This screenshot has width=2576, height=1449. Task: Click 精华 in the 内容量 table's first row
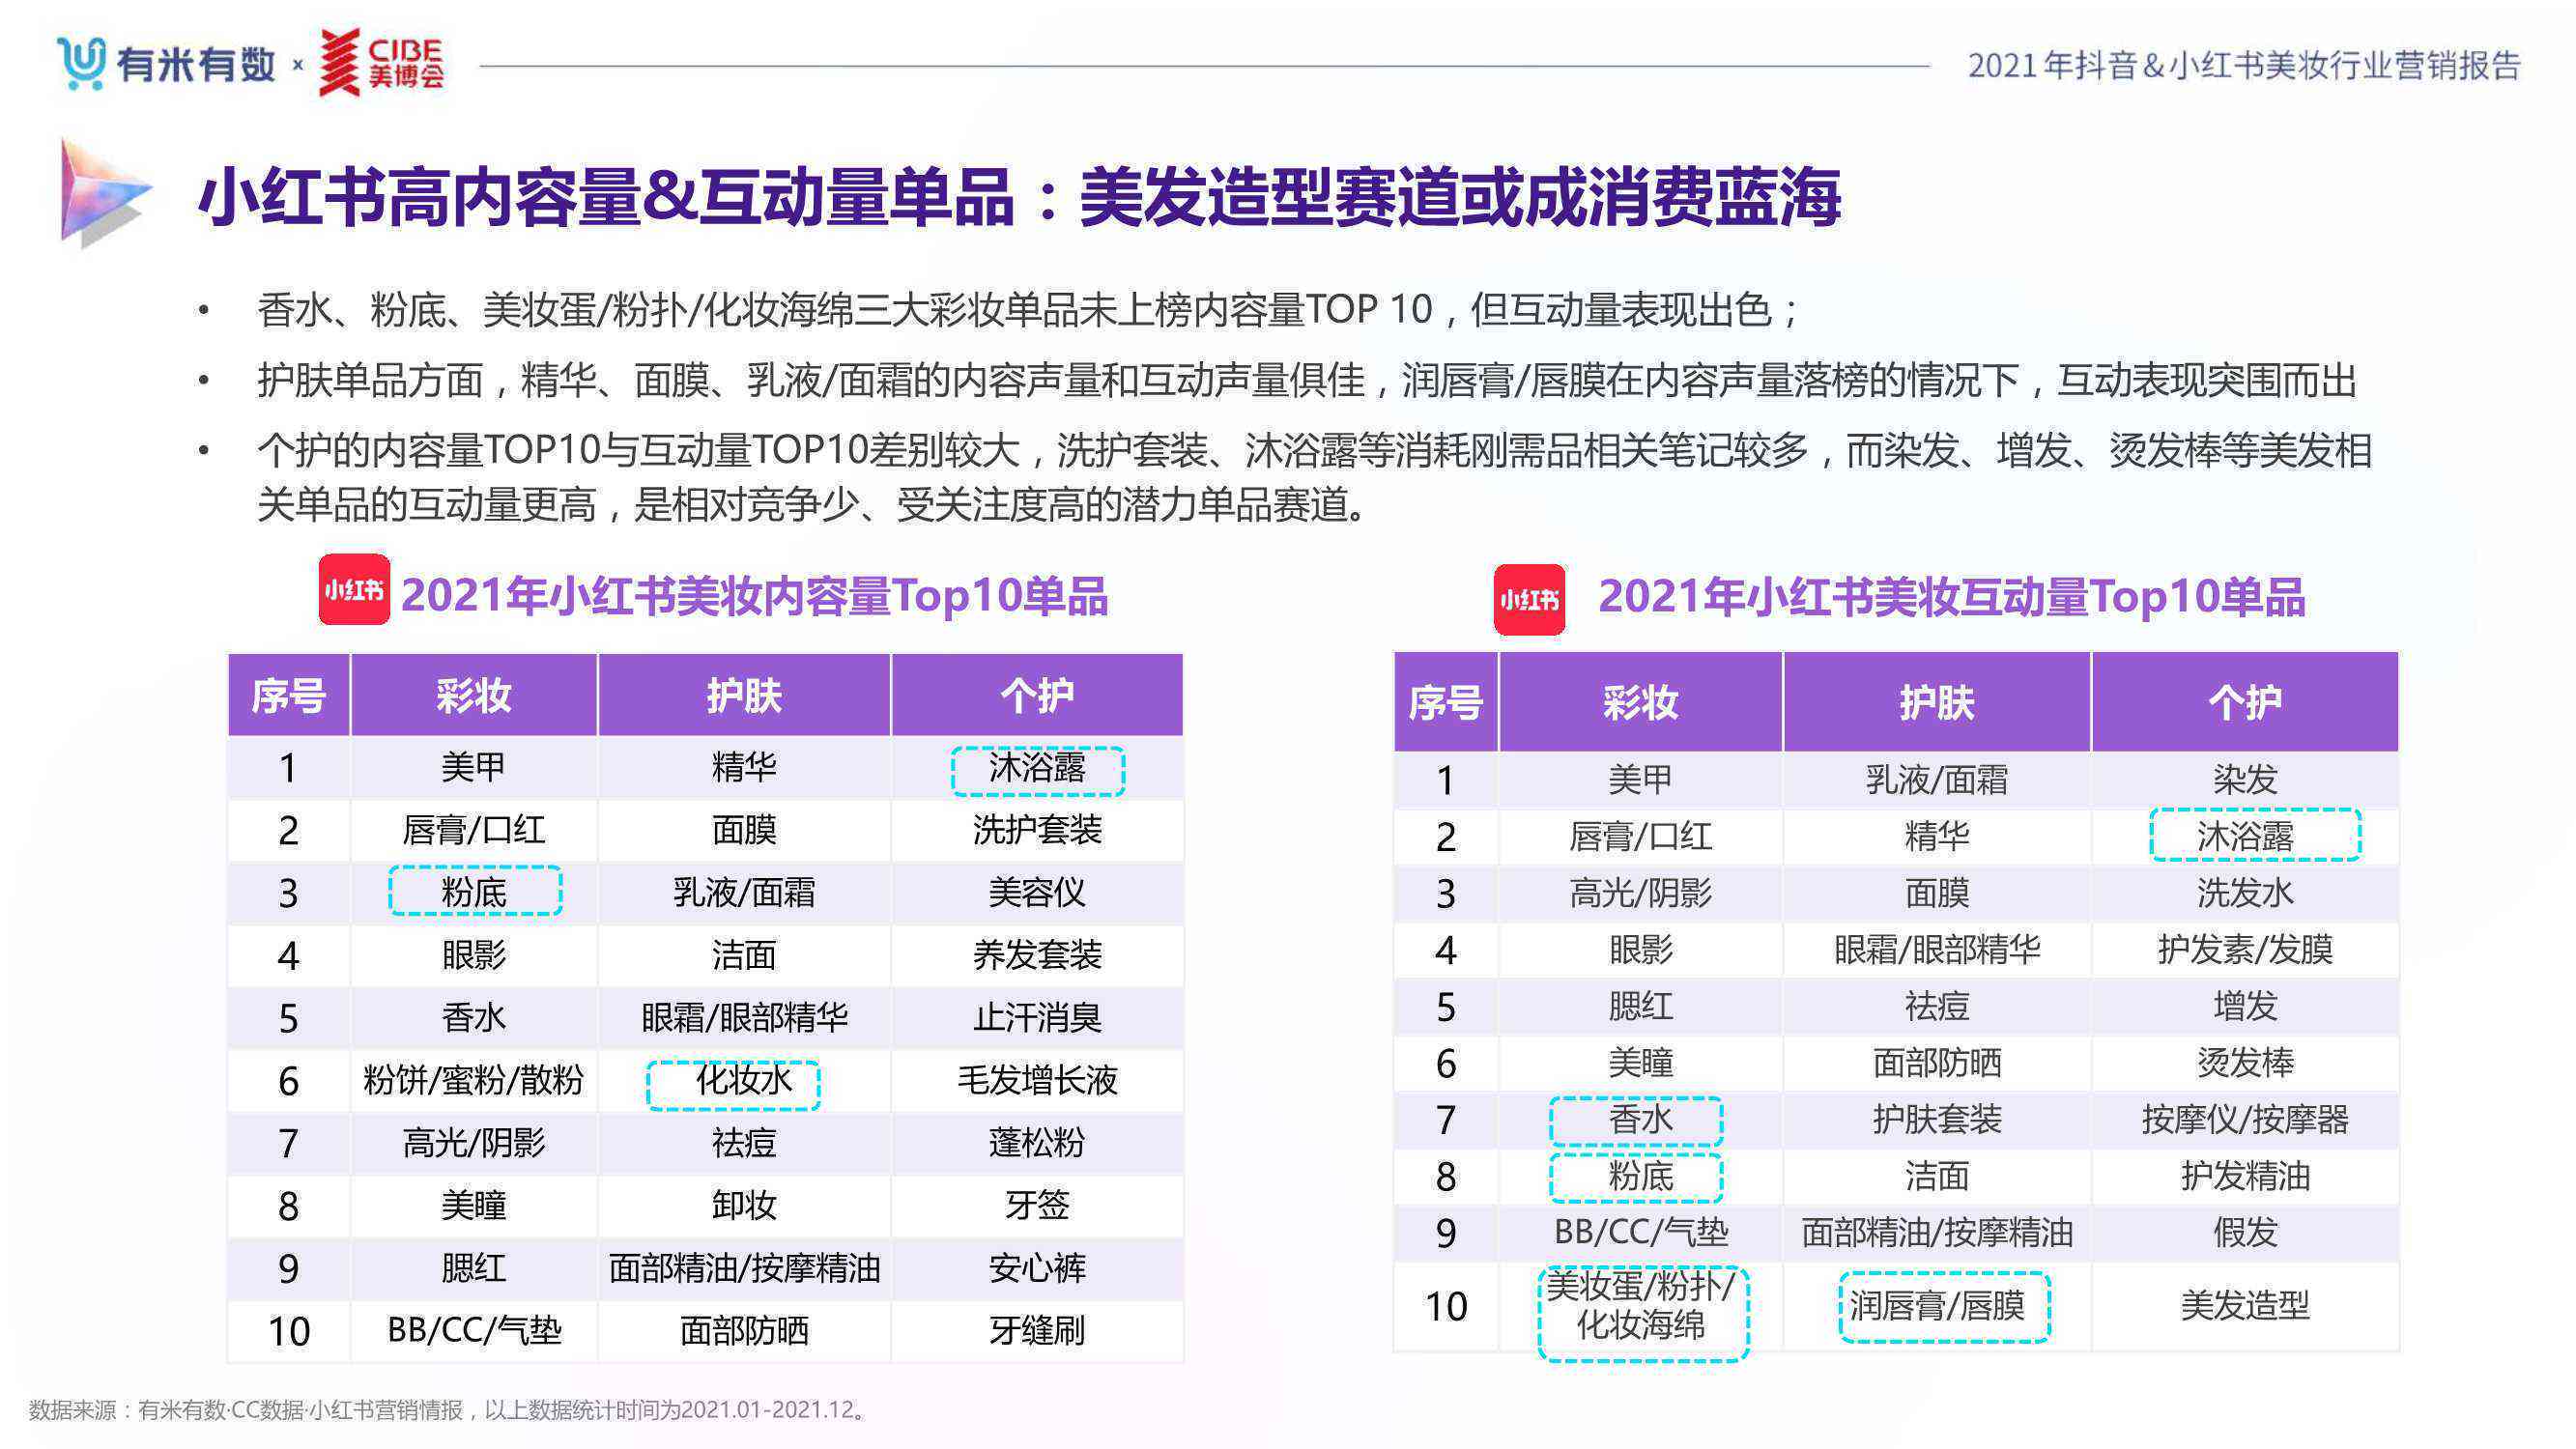pyautogui.click(x=744, y=768)
